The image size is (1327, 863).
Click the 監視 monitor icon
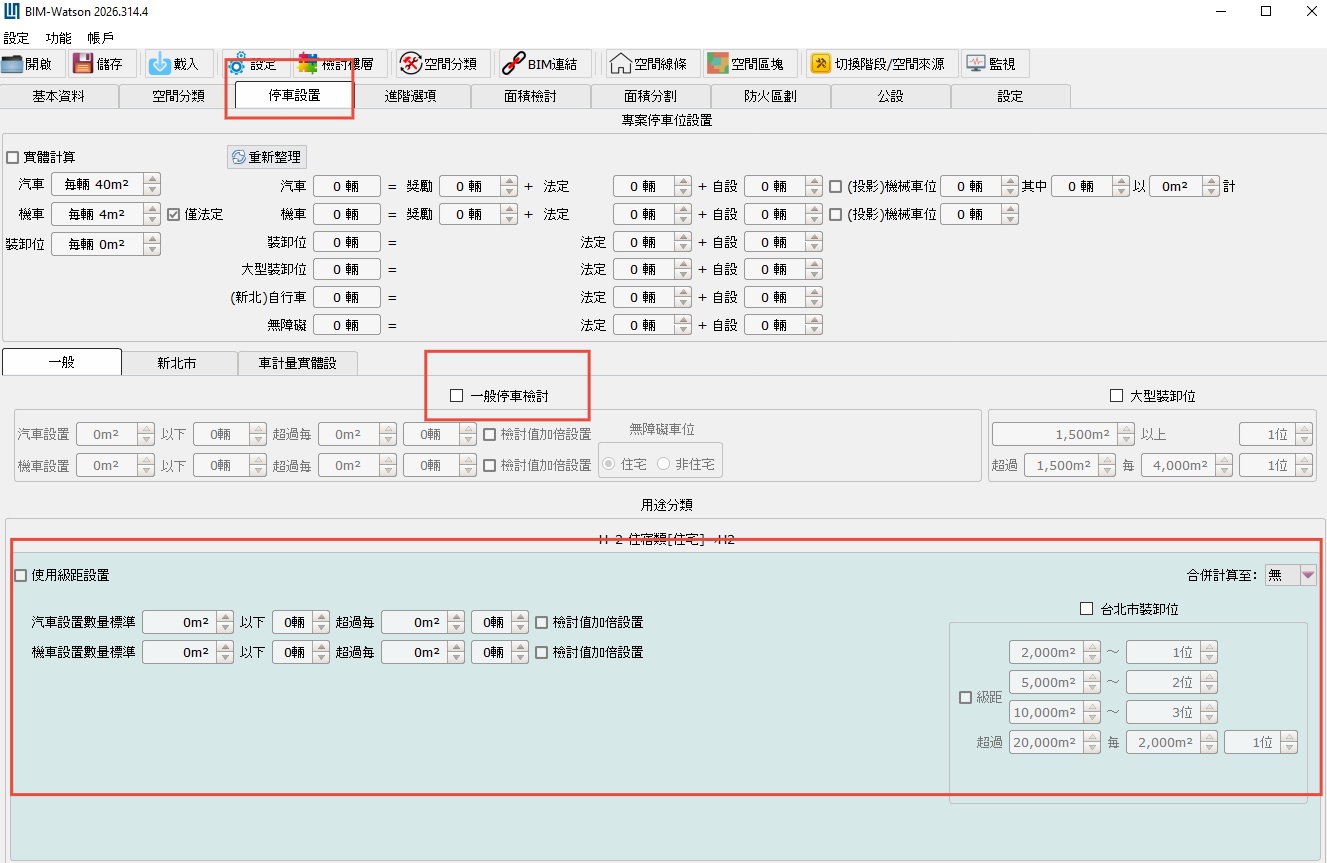[975, 64]
